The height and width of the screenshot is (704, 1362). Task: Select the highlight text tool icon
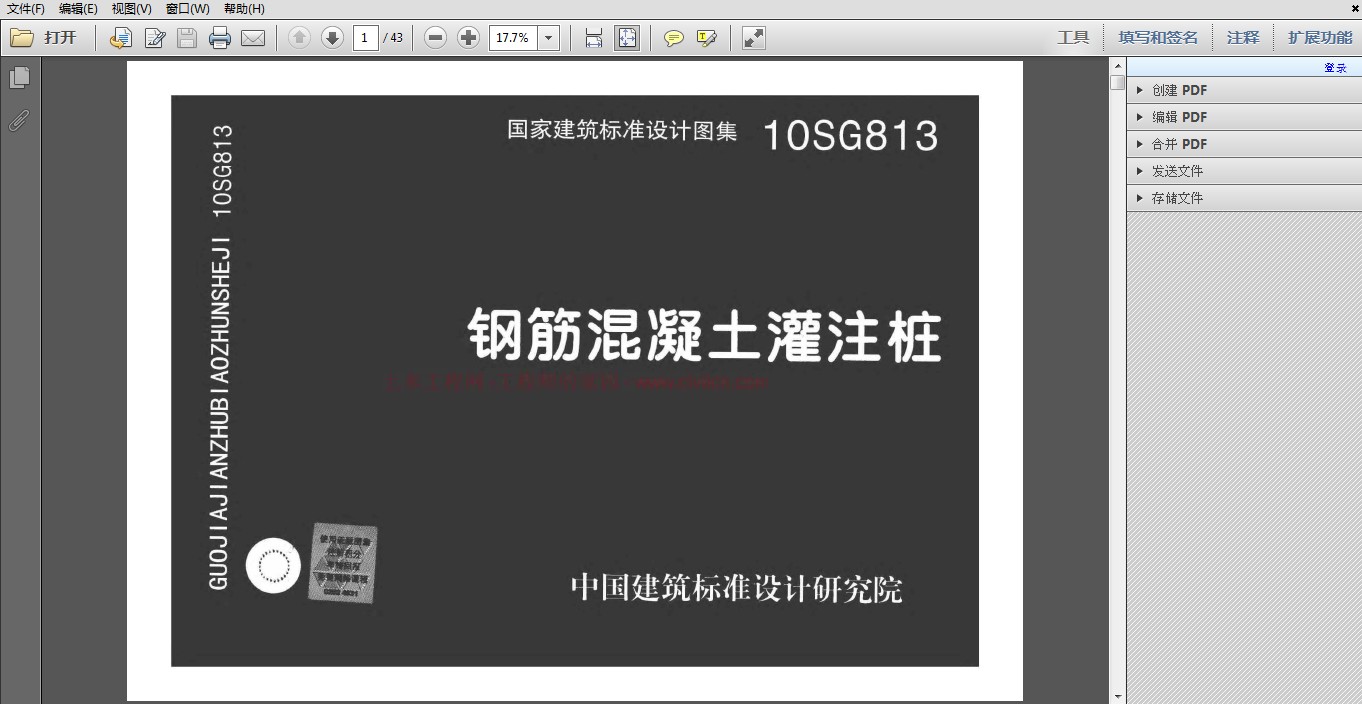pyautogui.click(x=707, y=38)
